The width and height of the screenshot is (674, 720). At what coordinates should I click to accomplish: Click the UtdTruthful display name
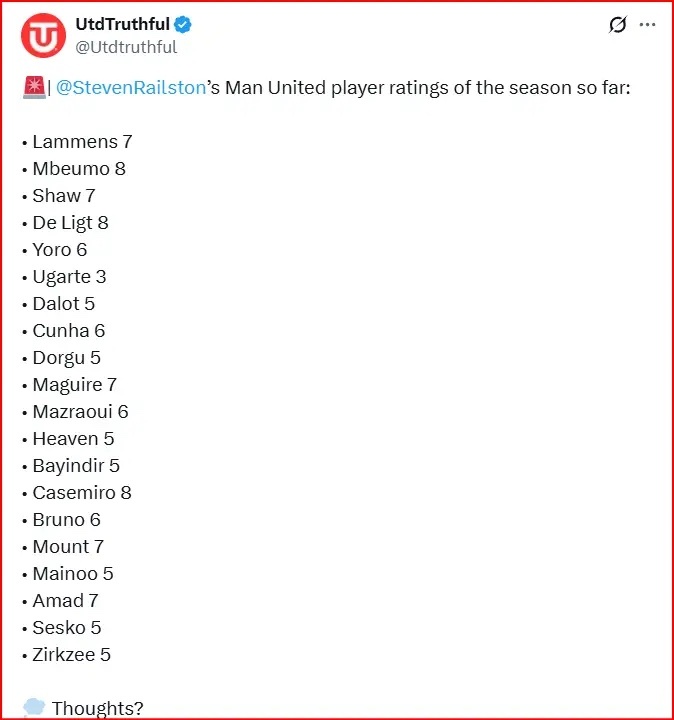coord(122,24)
